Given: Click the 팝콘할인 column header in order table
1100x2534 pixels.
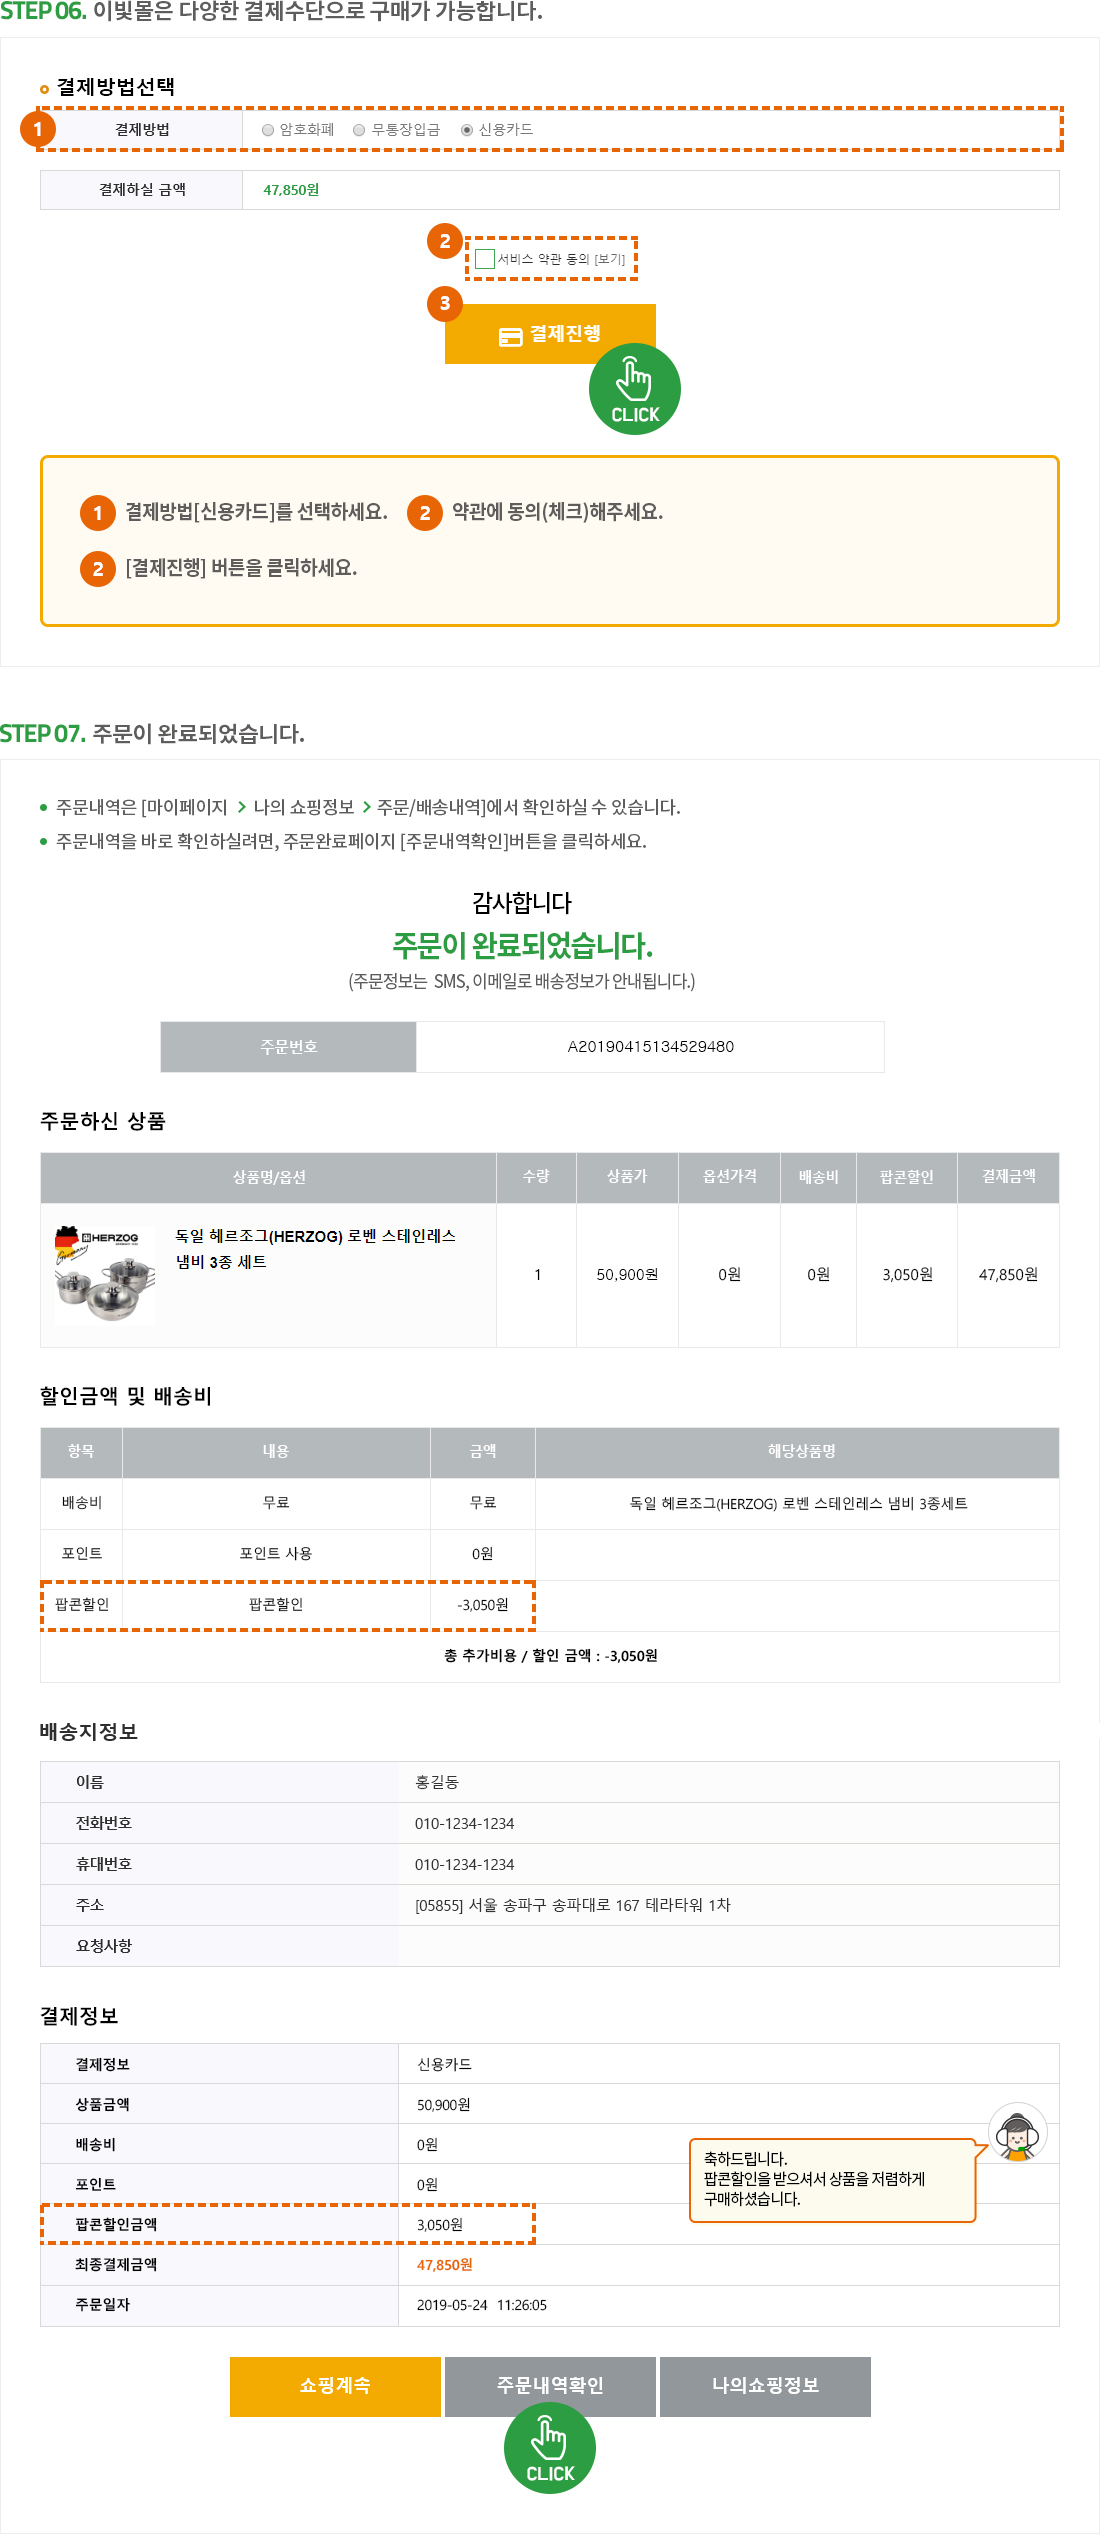Looking at the screenshot, I should [906, 1177].
